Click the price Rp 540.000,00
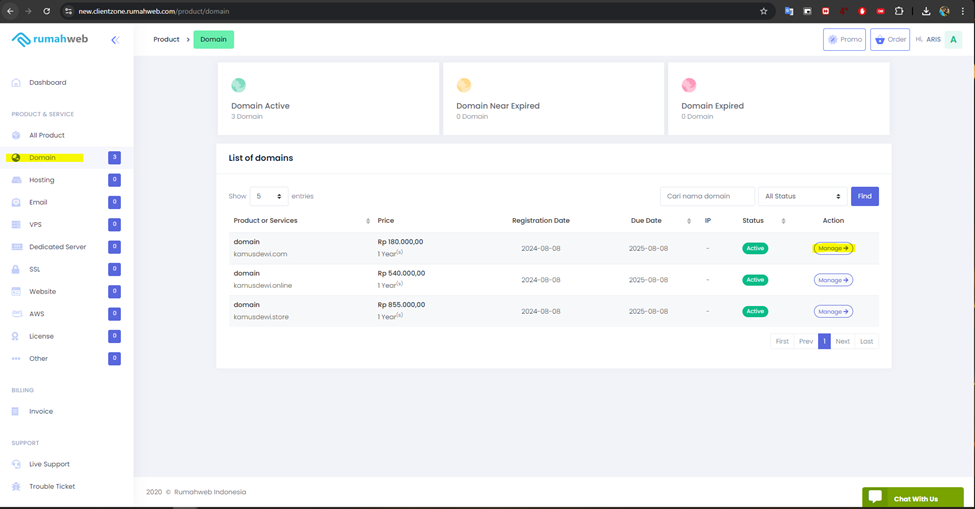 [x=401, y=273]
